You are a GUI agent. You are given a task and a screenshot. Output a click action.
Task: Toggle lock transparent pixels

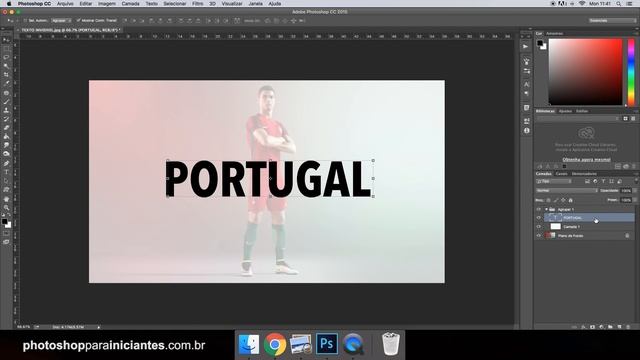pyautogui.click(x=549, y=200)
